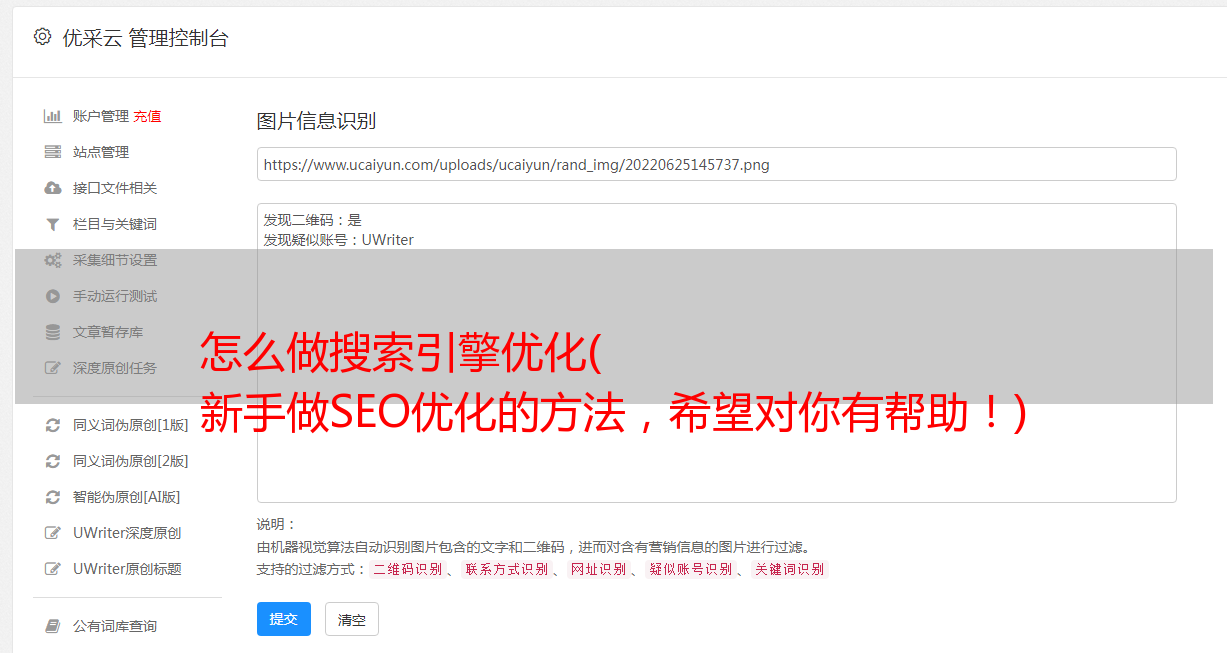Image resolution: width=1227 pixels, height=653 pixels.
Task: Click the play icon for 手动运行测试
Action: click(x=53, y=296)
